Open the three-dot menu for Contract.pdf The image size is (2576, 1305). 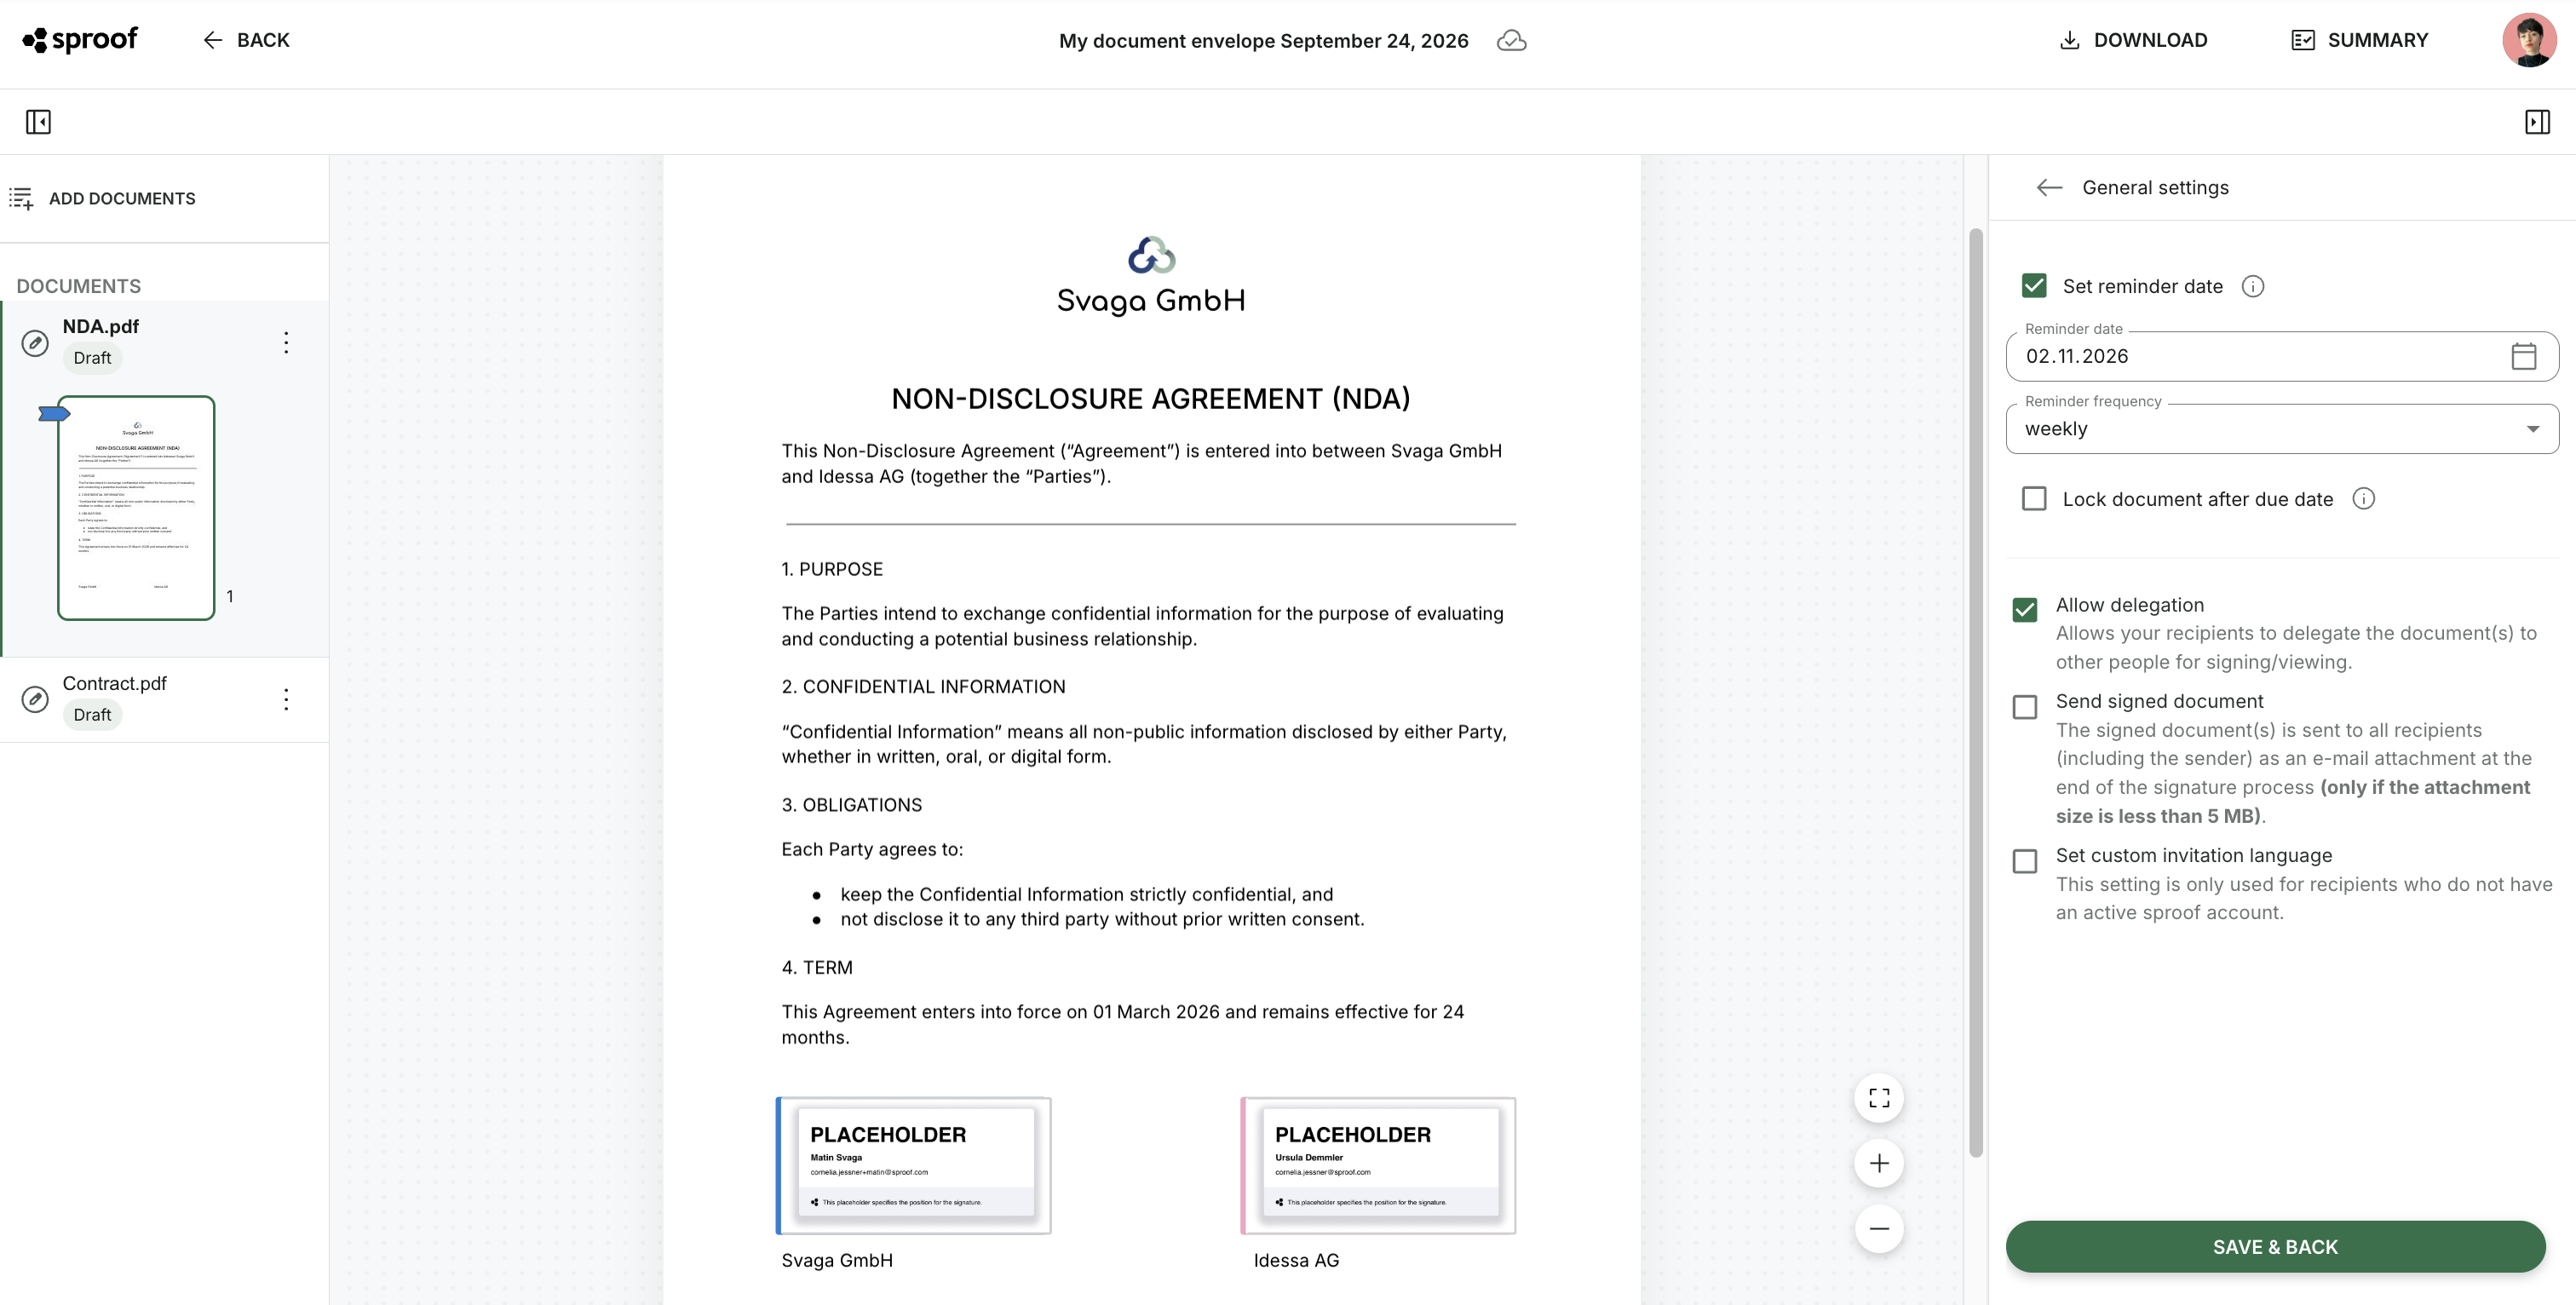pyautogui.click(x=286, y=699)
